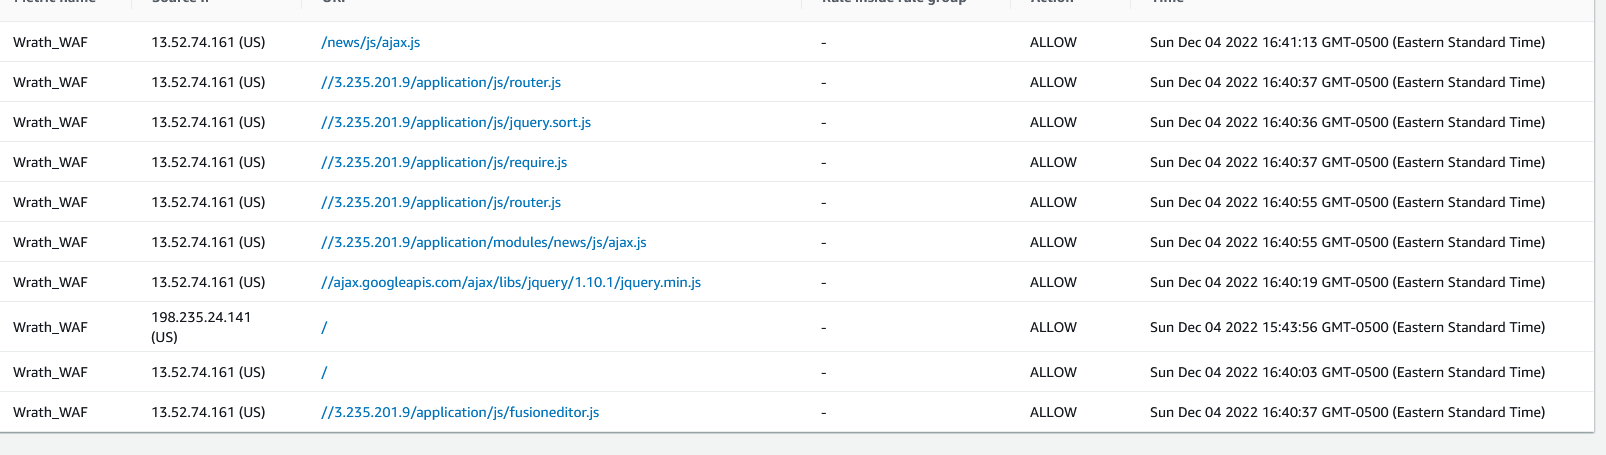Click the 16:41:13 timestamp cell
Screen dimensions: 1606x455
(x=1346, y=42)
